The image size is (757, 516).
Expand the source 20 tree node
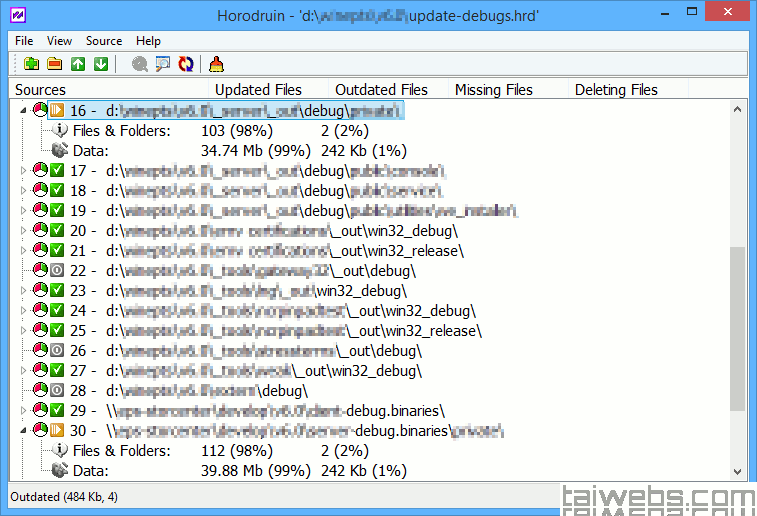pyautogui.click(x=24, y=230)
